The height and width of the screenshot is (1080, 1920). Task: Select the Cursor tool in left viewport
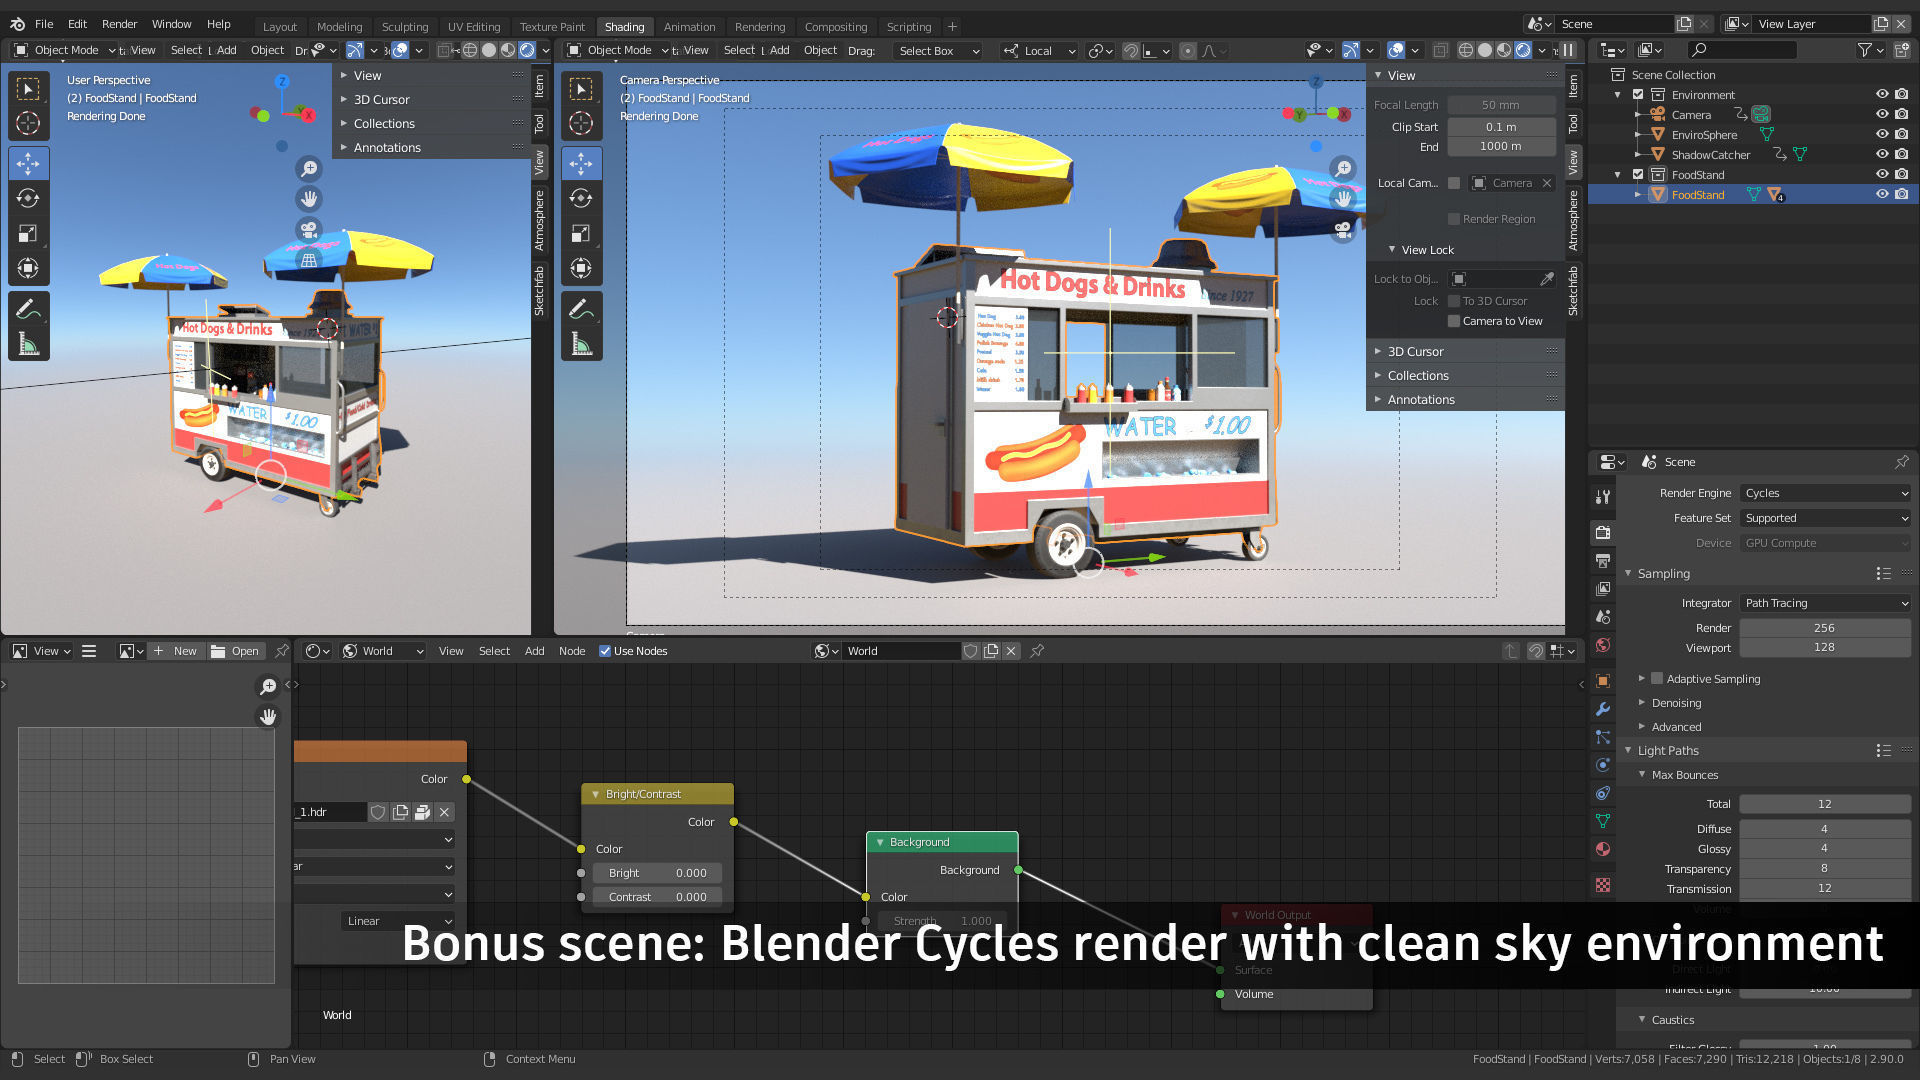click(28, 123)
